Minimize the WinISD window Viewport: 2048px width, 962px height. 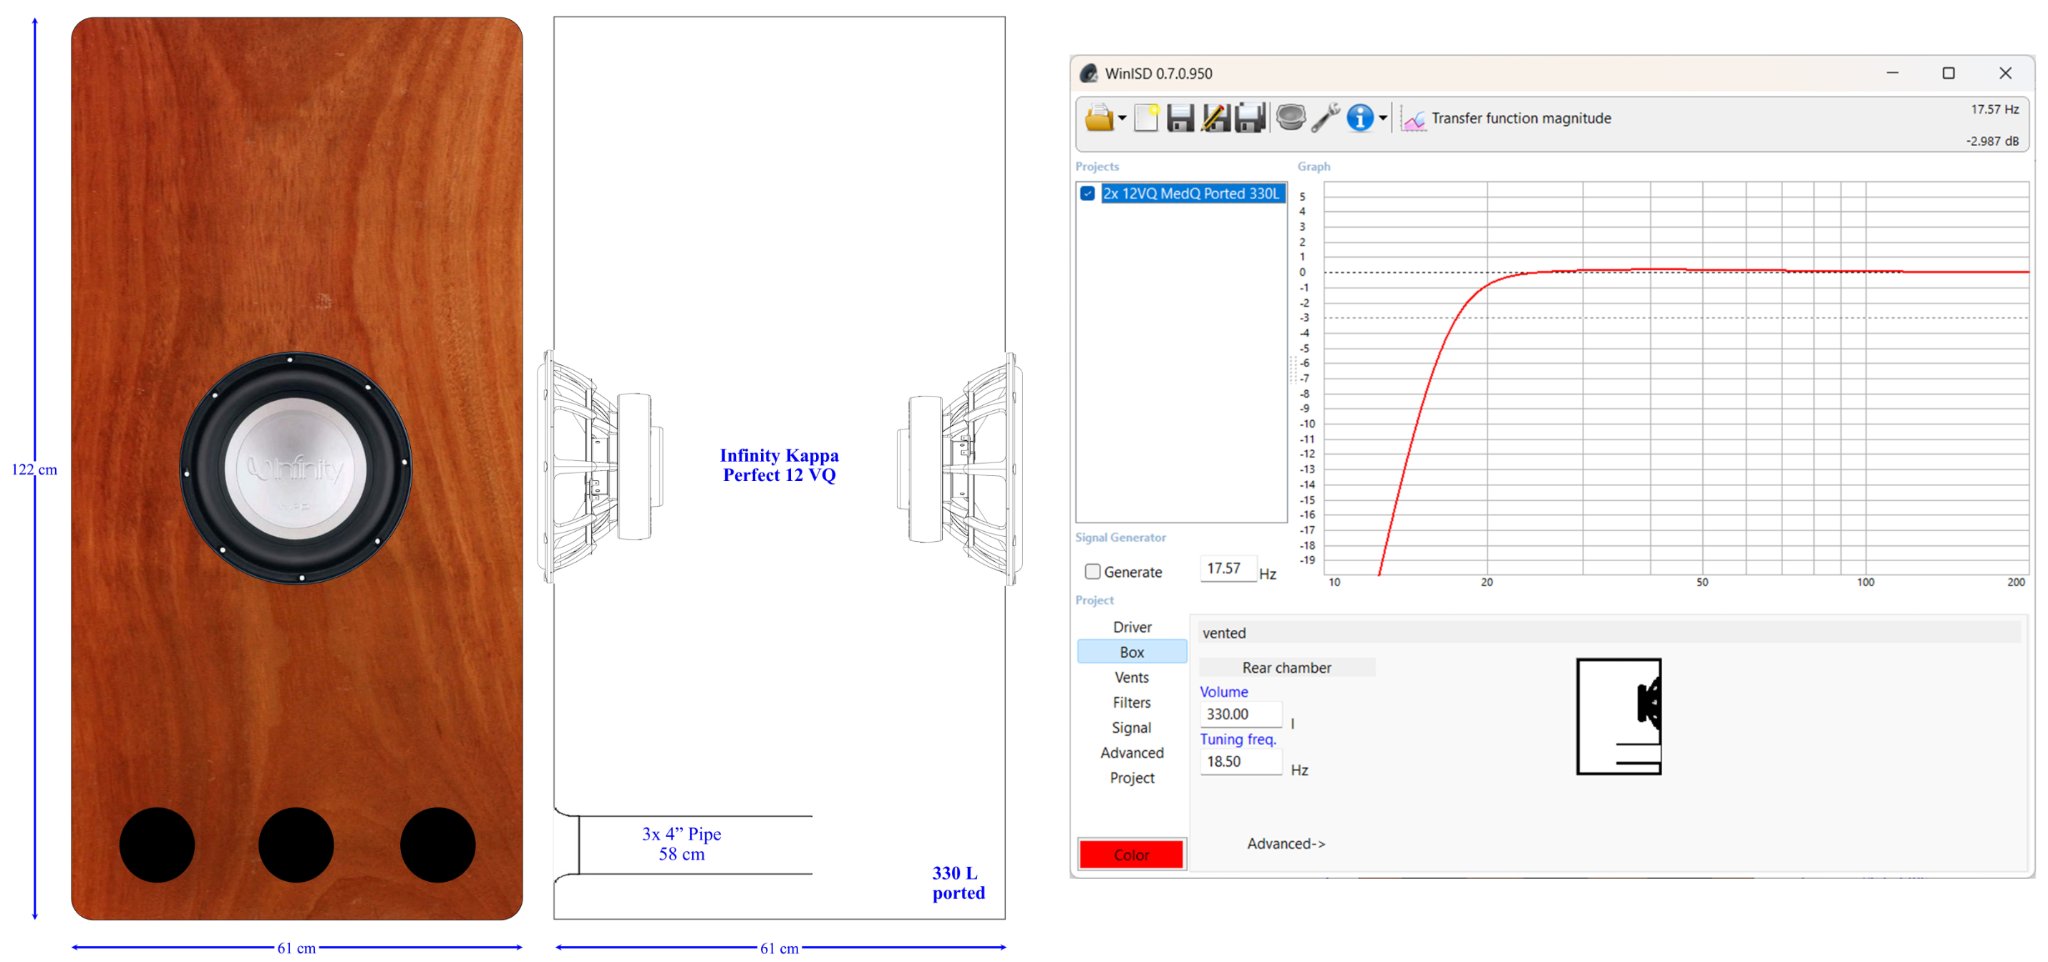pyautogui.click(x=1892, y=73)
